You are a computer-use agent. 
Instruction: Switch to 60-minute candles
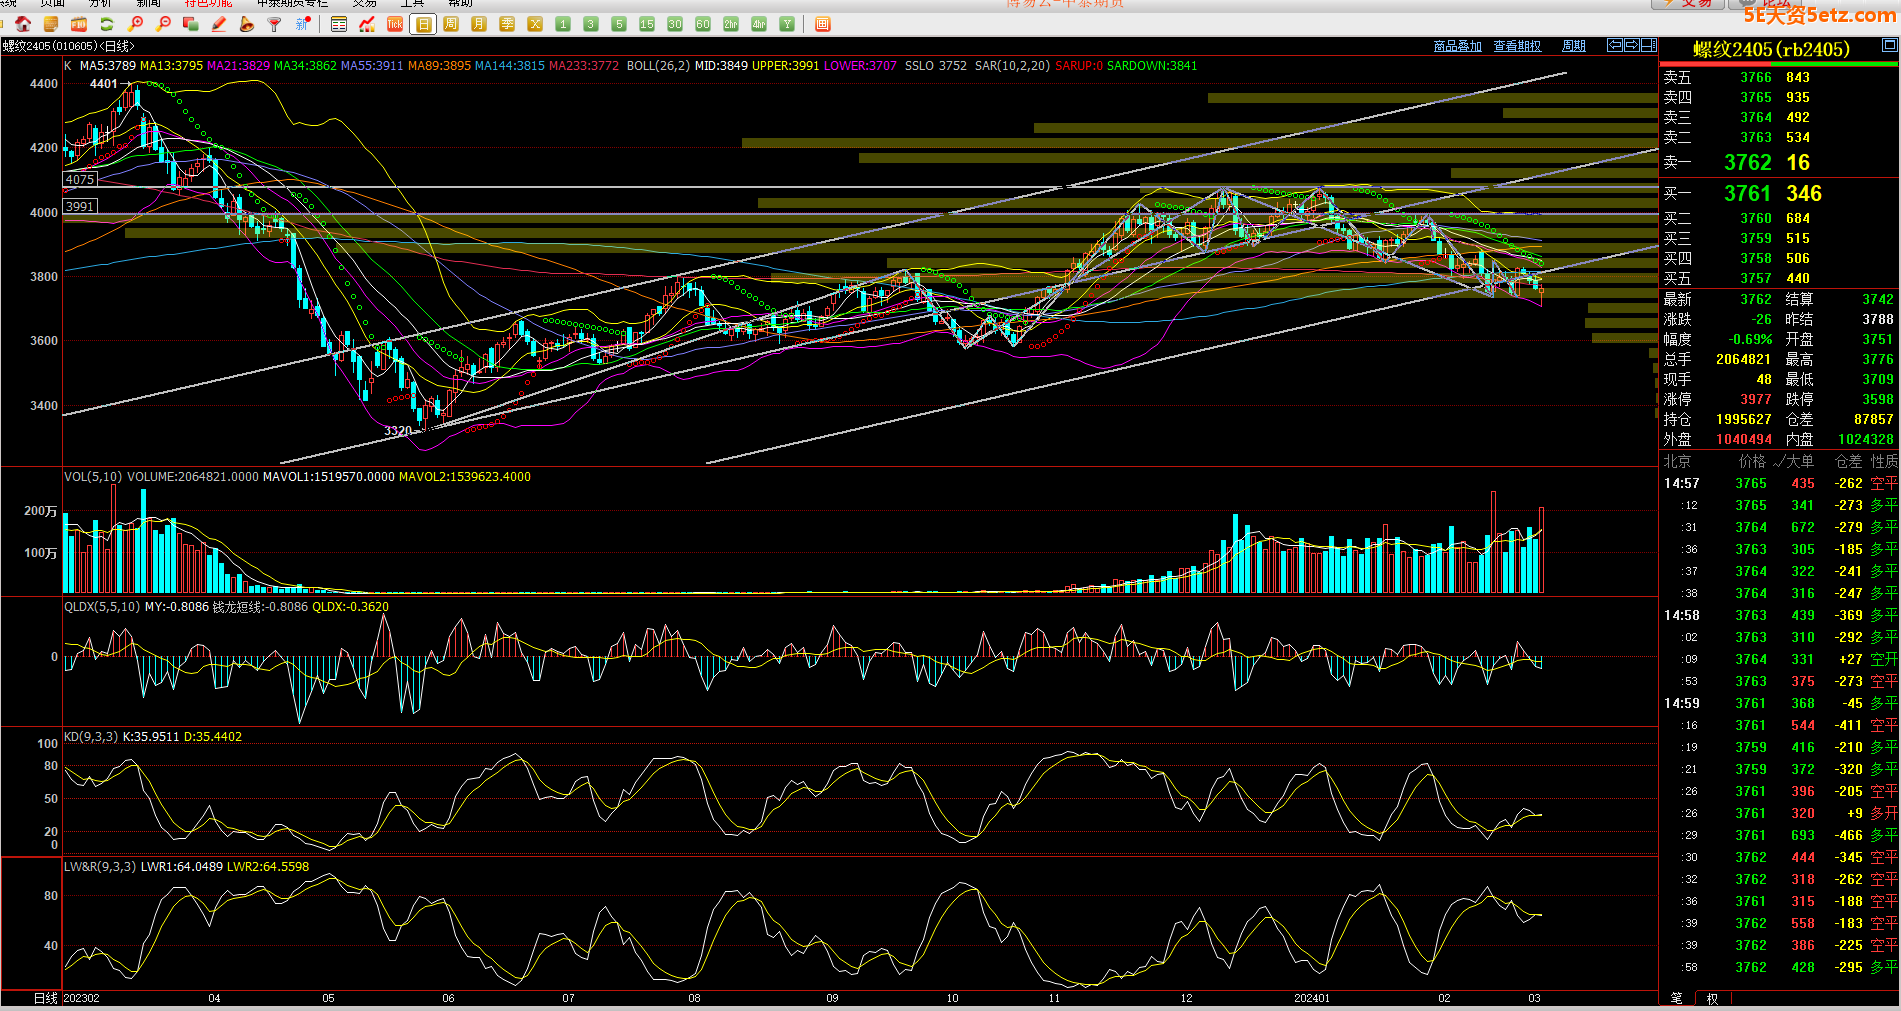click(703, 24)
